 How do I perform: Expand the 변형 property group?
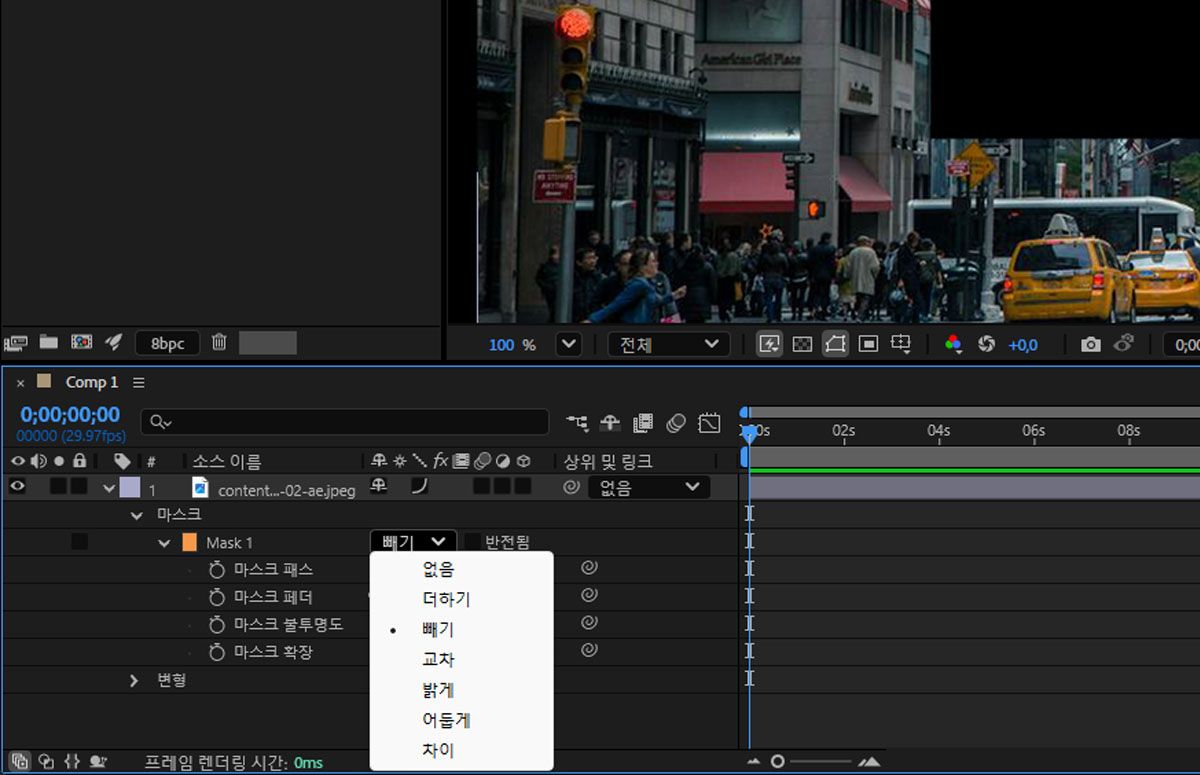point(135,680)
